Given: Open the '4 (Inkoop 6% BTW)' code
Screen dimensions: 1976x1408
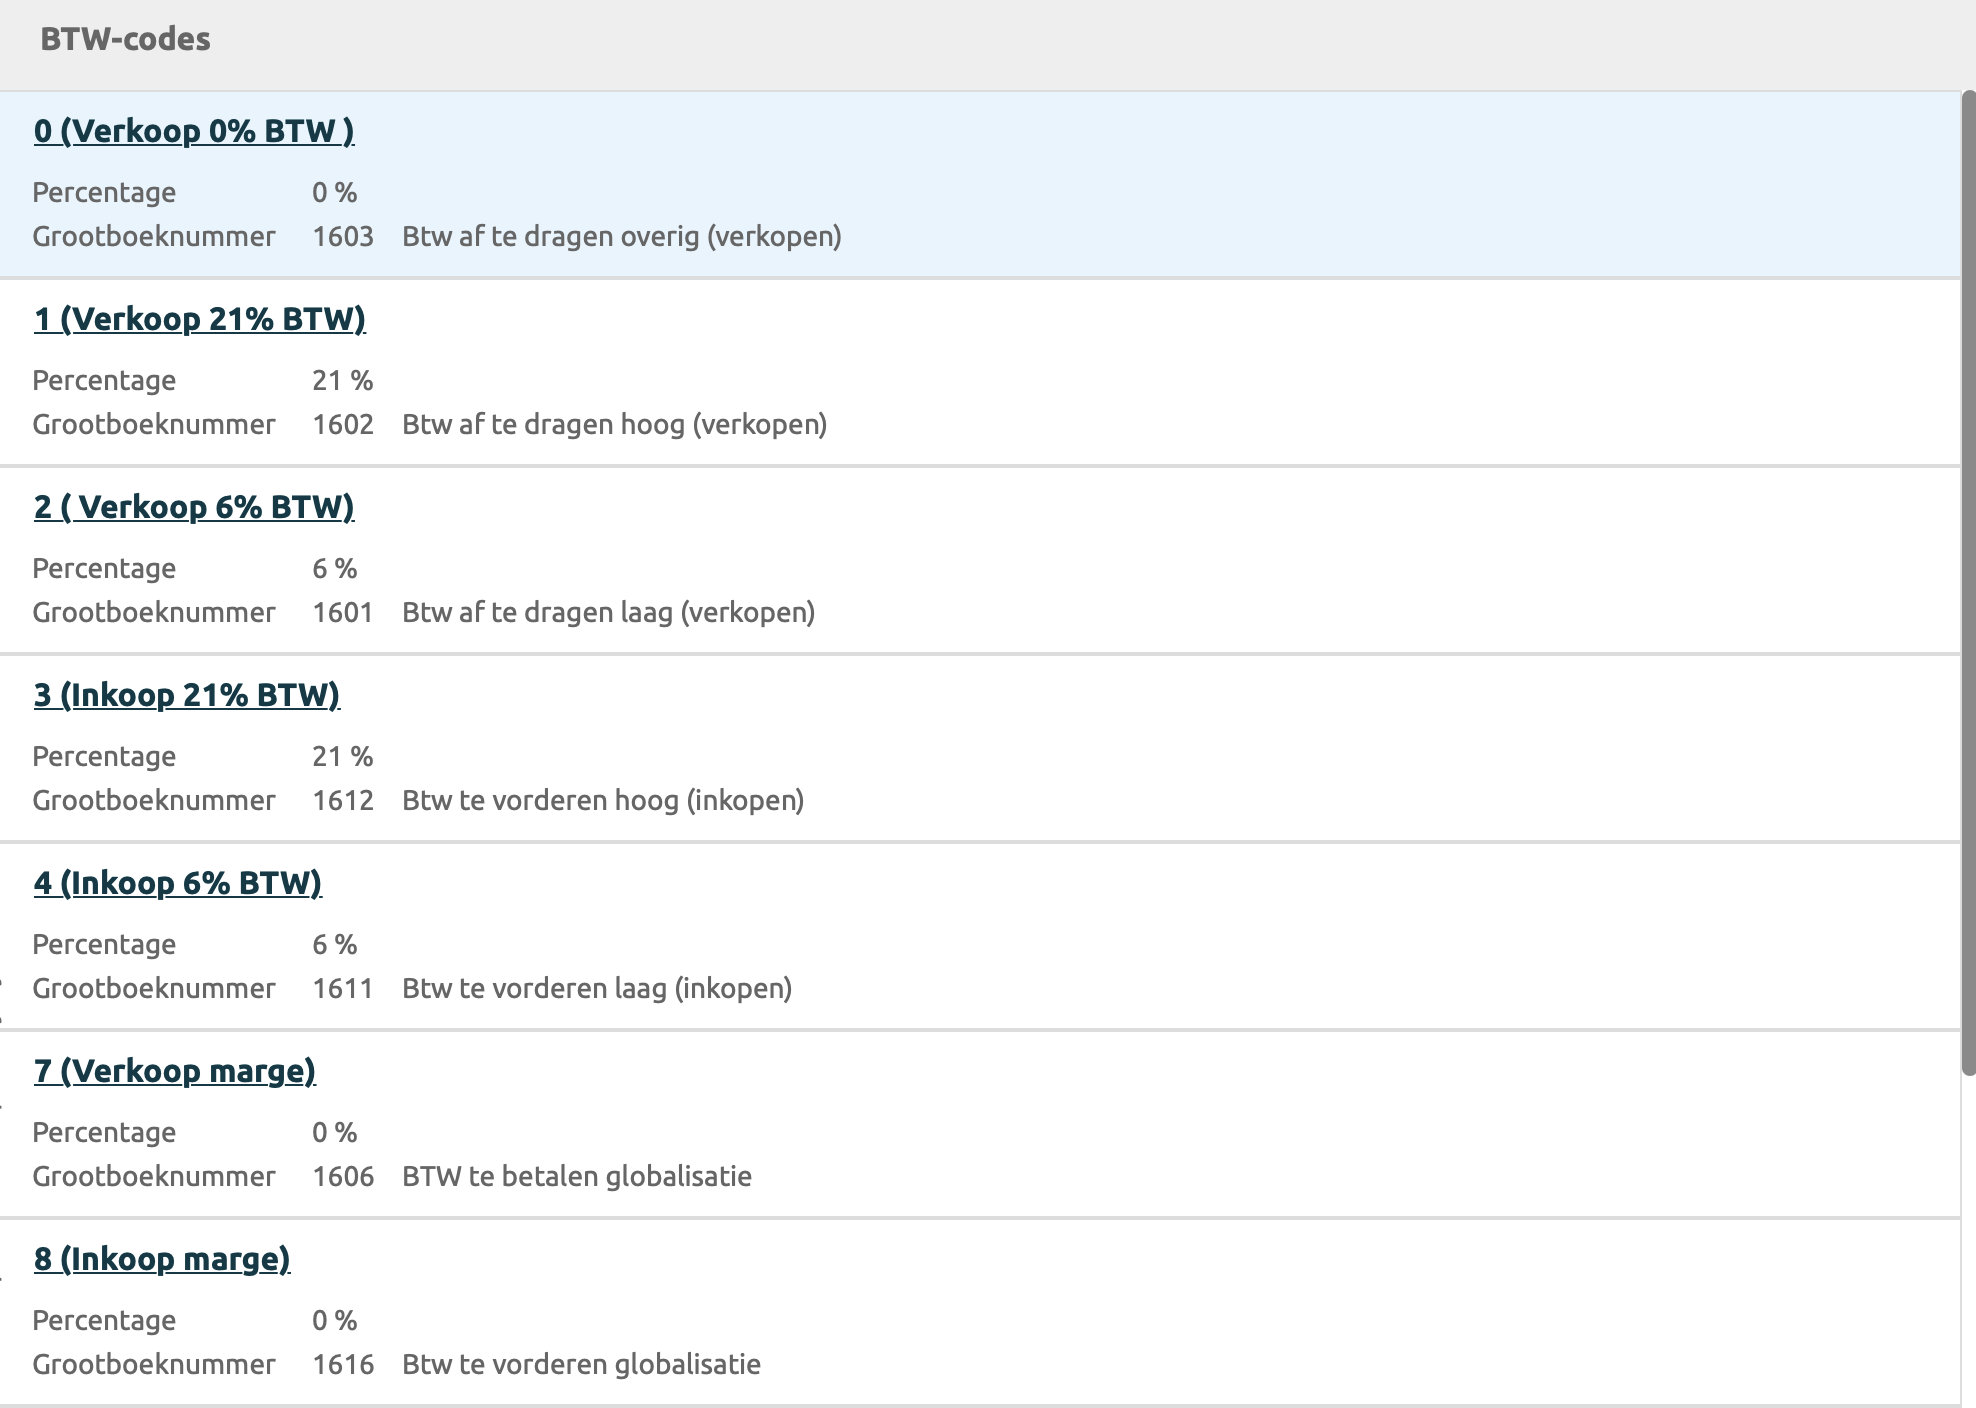Looking at the screenshot, I should click(x=178, y=883).
